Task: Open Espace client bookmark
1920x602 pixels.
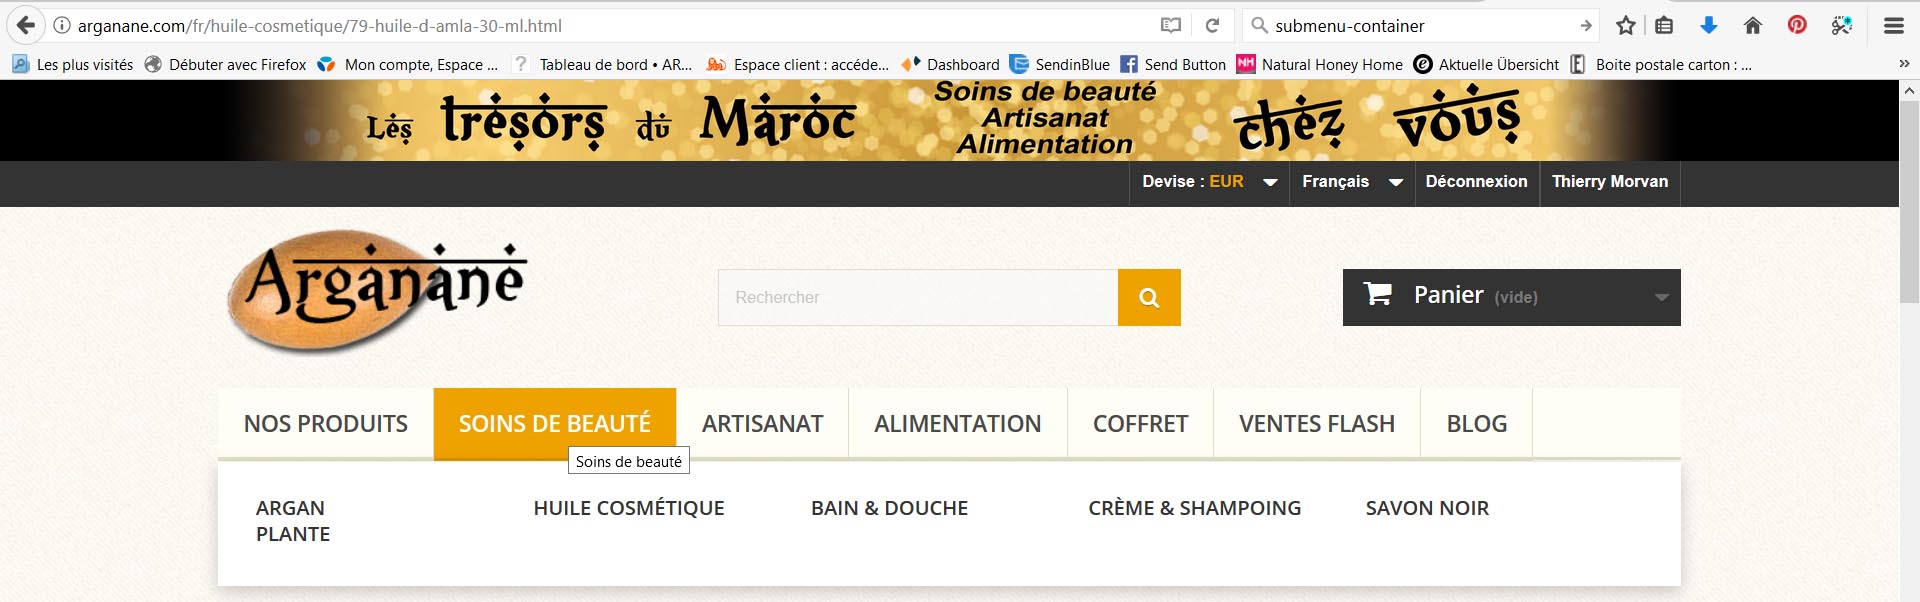Action: [x=798, y=64]
